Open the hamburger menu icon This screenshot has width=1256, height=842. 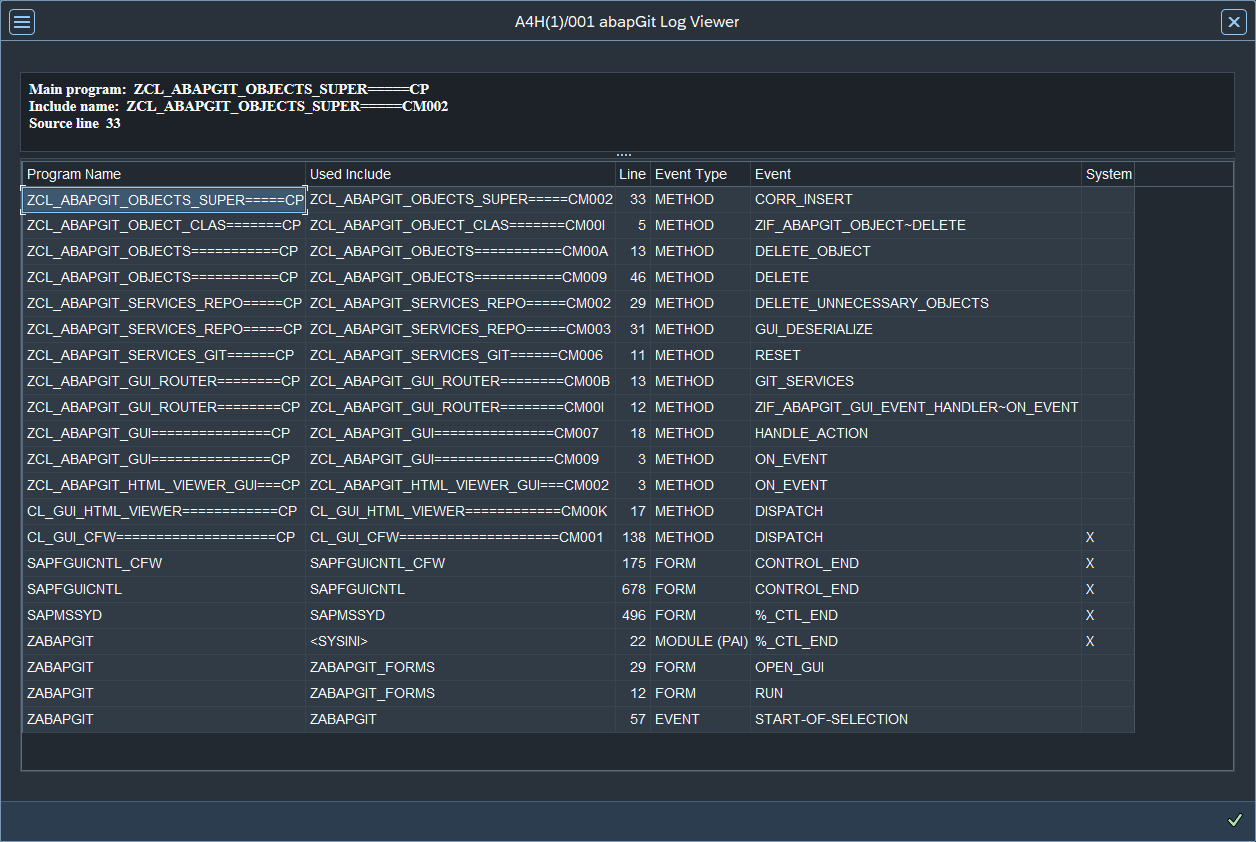tap(22, 22)
